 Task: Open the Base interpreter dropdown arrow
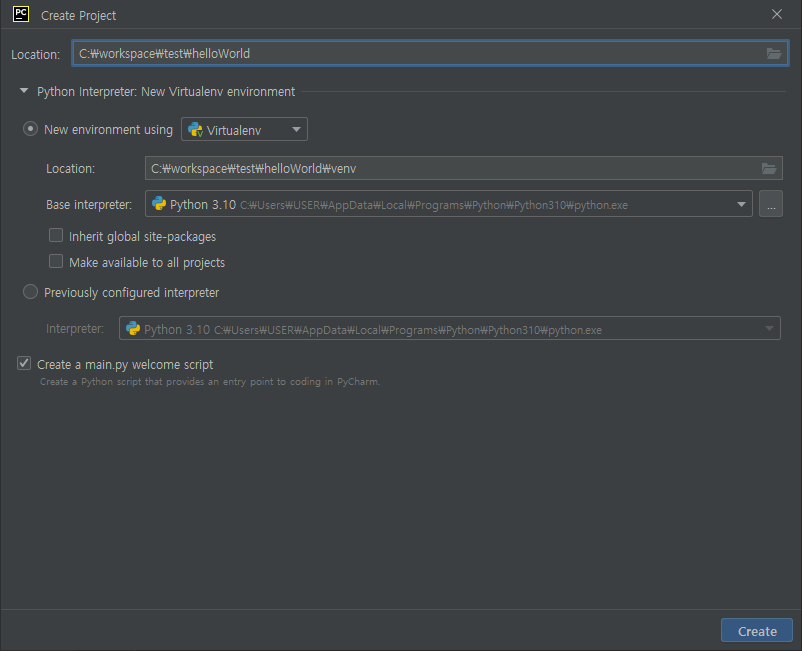pos(741,205)
